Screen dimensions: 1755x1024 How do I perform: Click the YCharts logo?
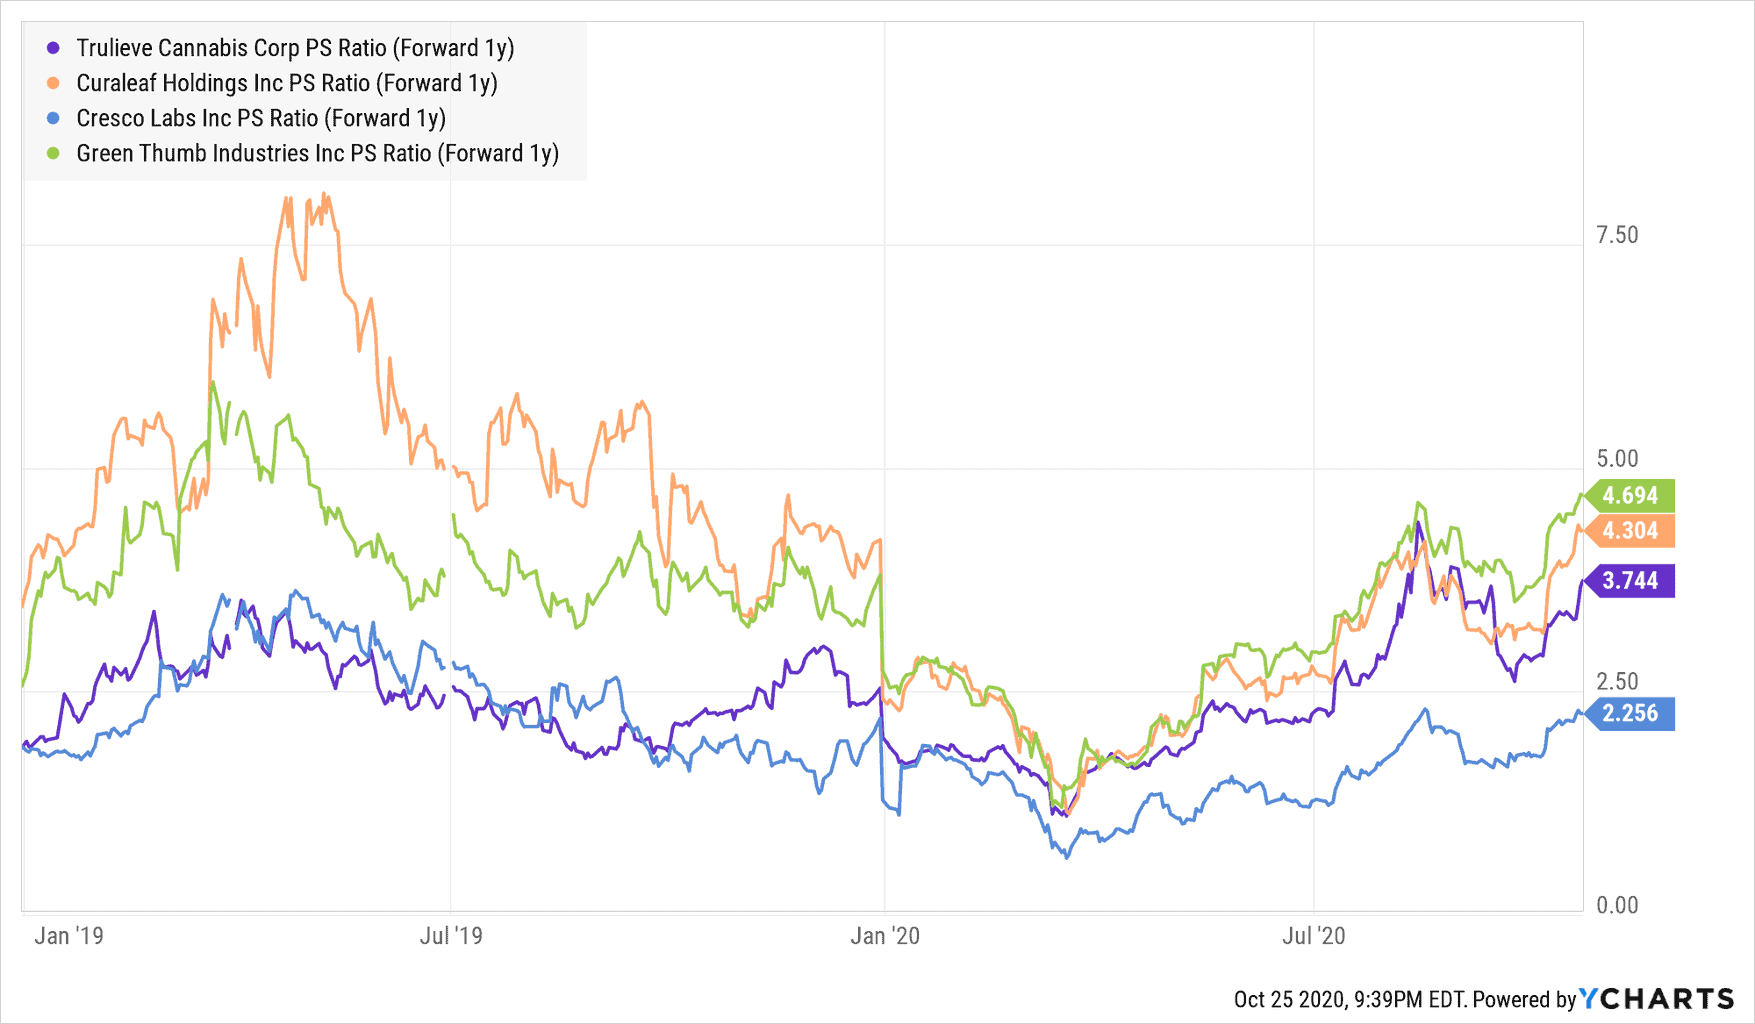coord(1657,998)
